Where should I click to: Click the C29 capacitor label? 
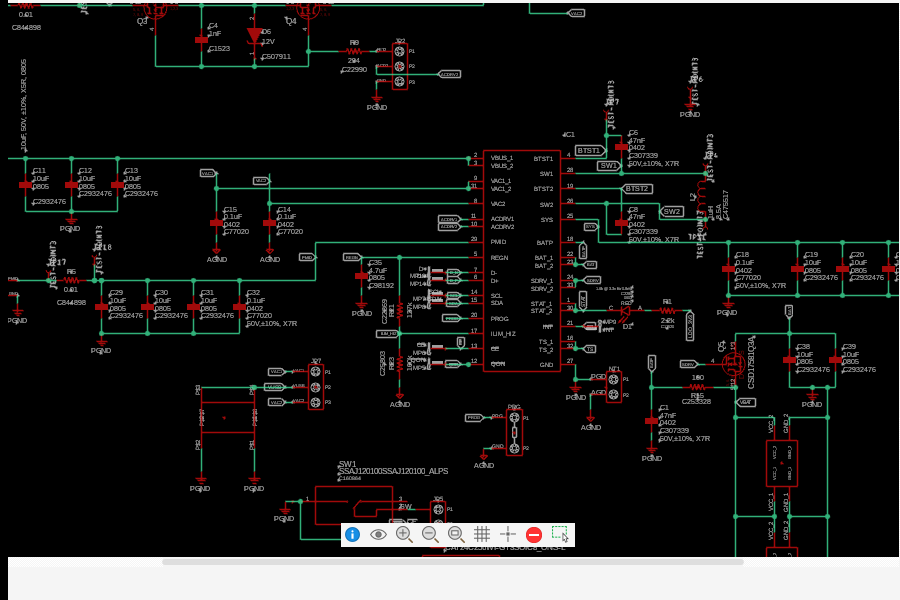[x=116, y=293]
